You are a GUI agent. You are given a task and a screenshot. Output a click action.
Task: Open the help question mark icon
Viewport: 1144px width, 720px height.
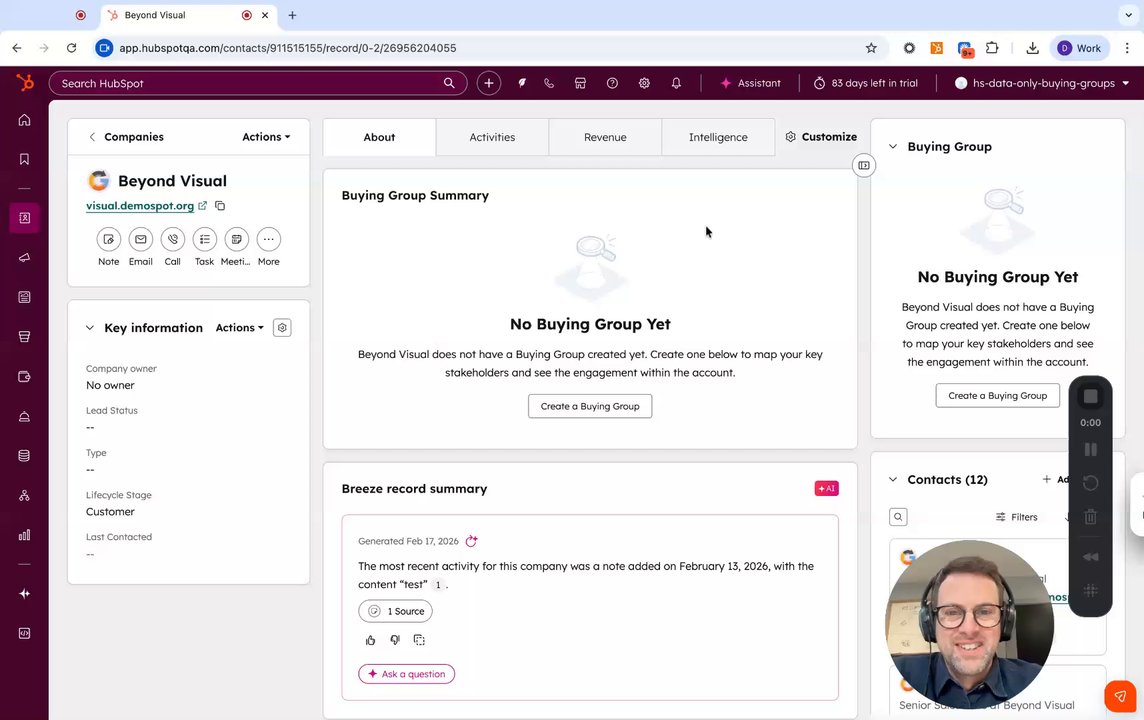(x=612, y=83)
